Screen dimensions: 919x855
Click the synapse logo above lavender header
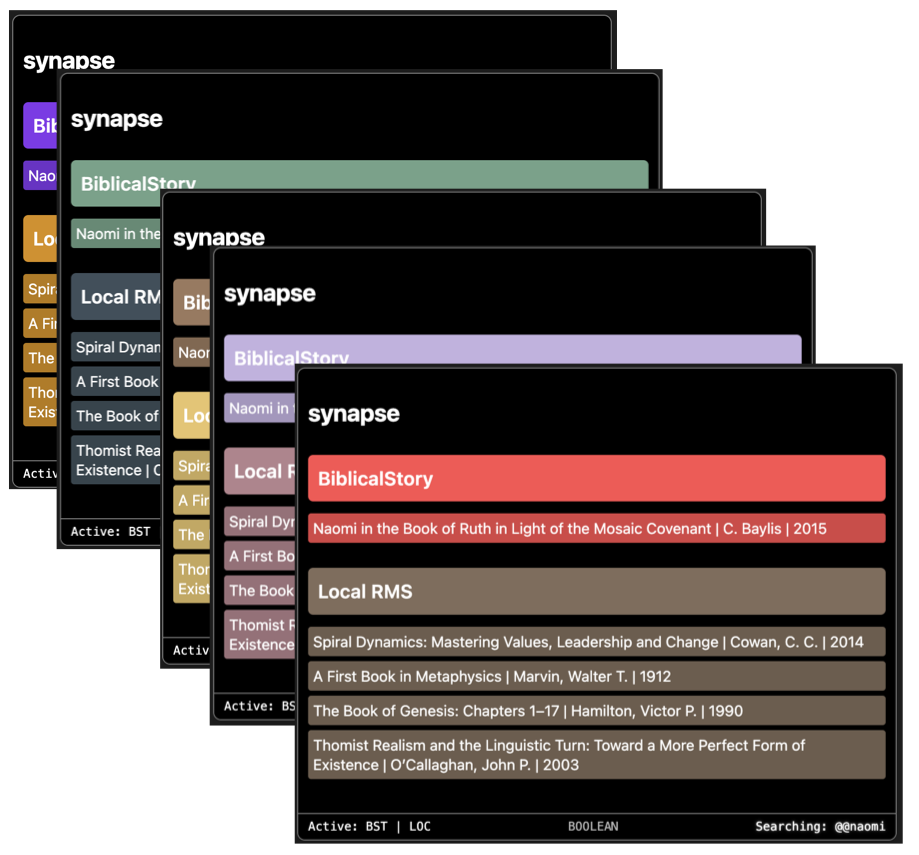270,294
